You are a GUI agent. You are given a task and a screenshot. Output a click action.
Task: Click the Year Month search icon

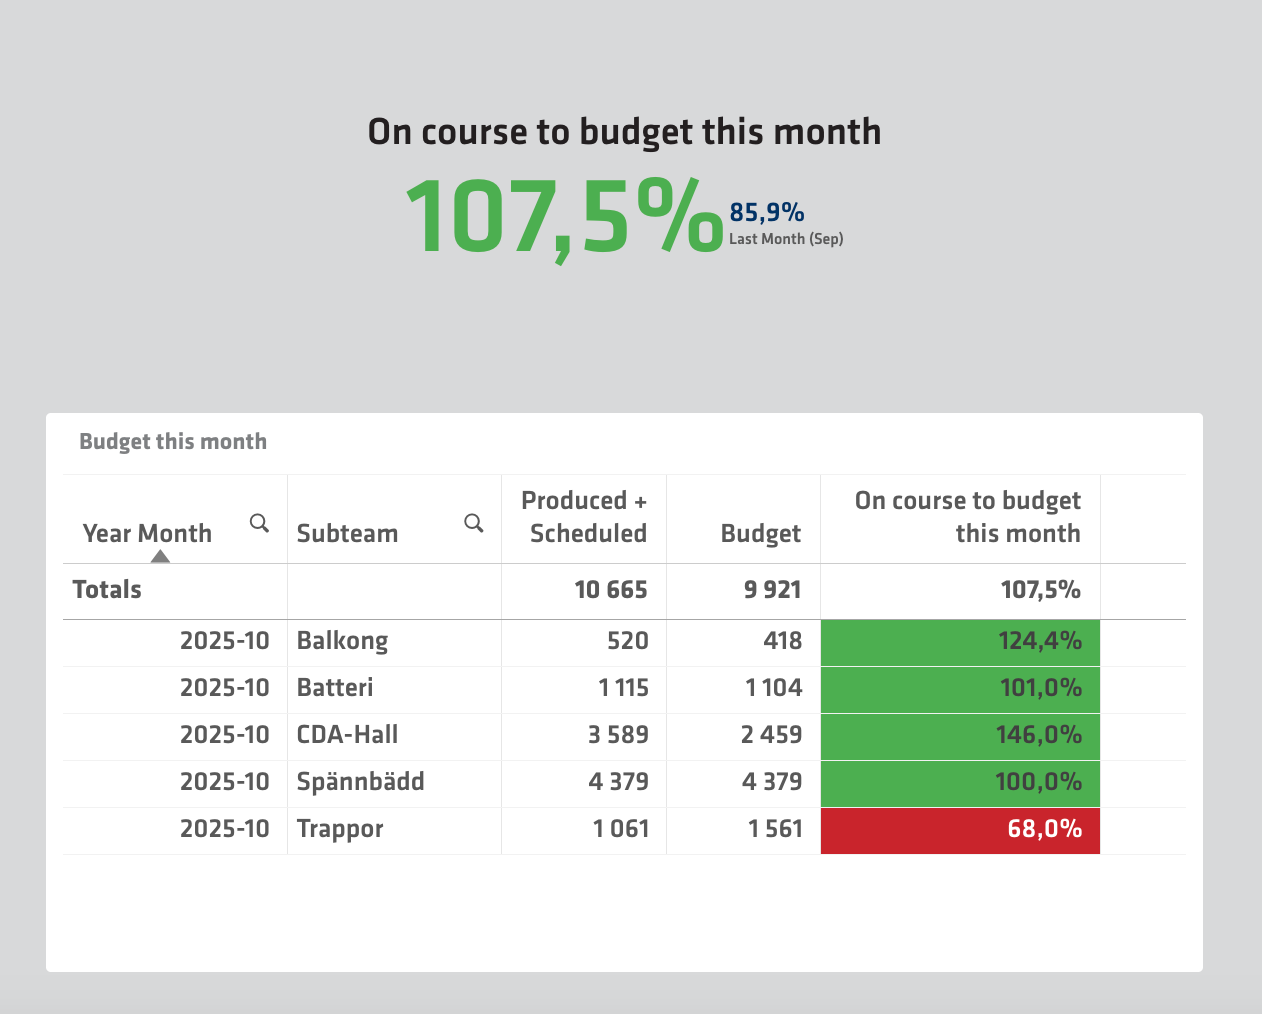pos(259,523)
